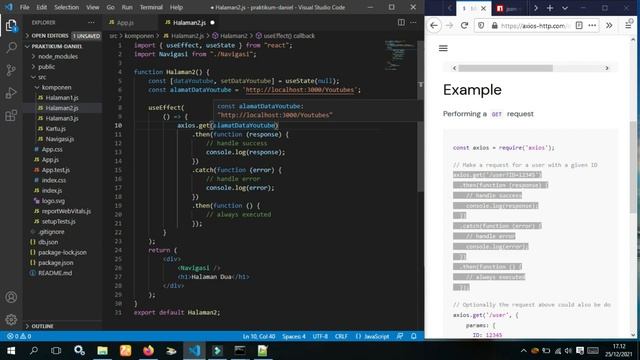
Task: Open the Manage gear icon
Action: click(11, 319)
